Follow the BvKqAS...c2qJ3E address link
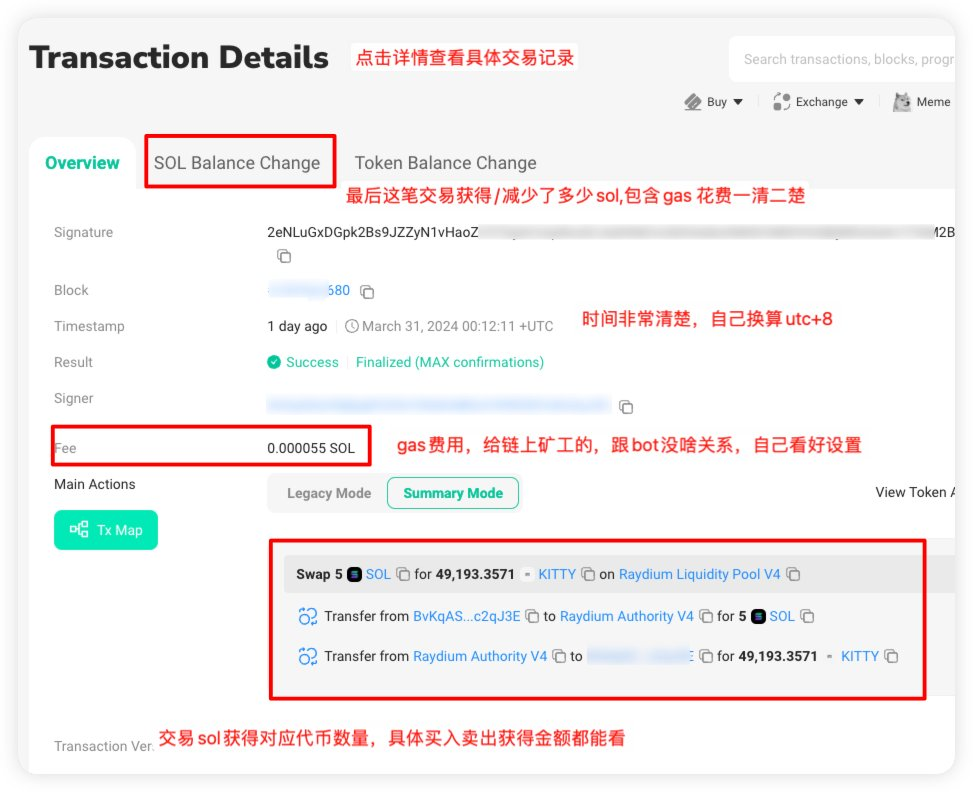Screen dimensions: 973x792 tap(466, 617)
